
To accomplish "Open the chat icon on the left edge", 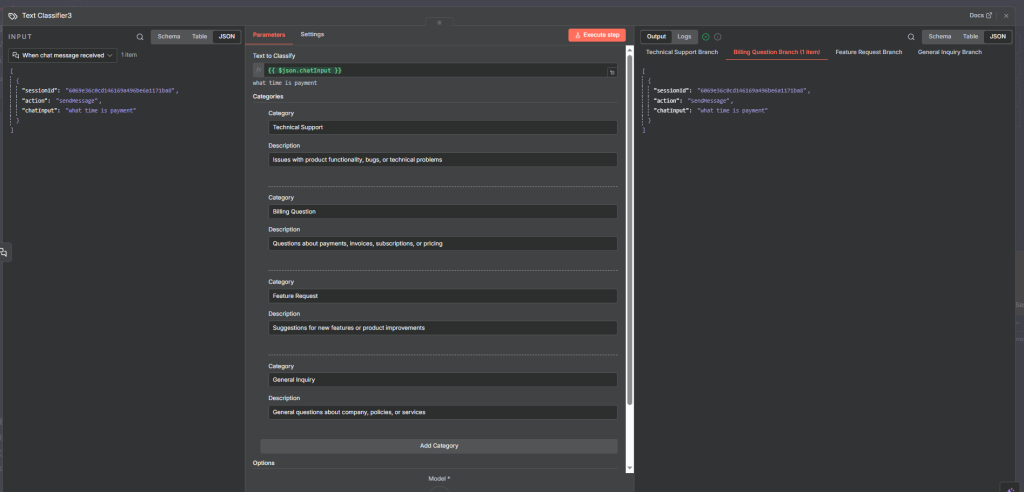I will coord(5,252).
